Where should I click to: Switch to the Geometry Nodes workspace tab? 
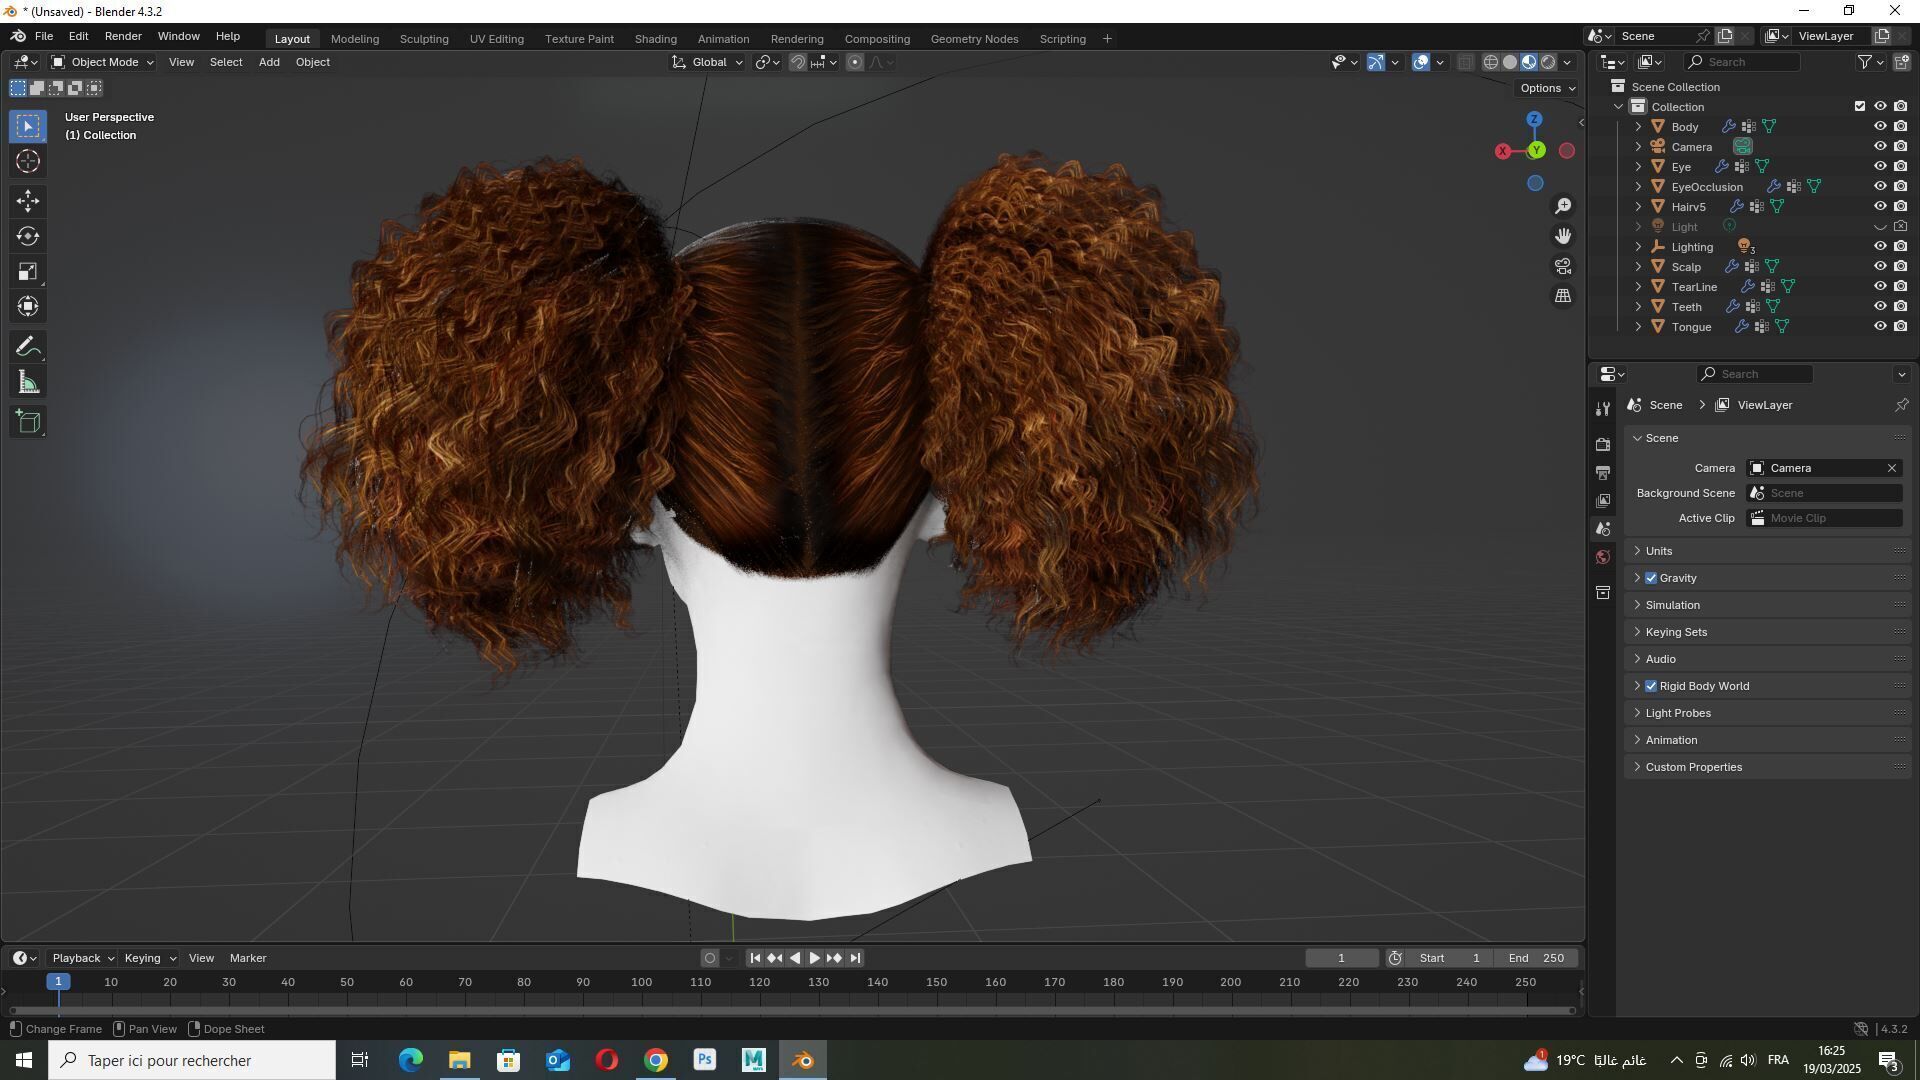(x=974, y=39)
